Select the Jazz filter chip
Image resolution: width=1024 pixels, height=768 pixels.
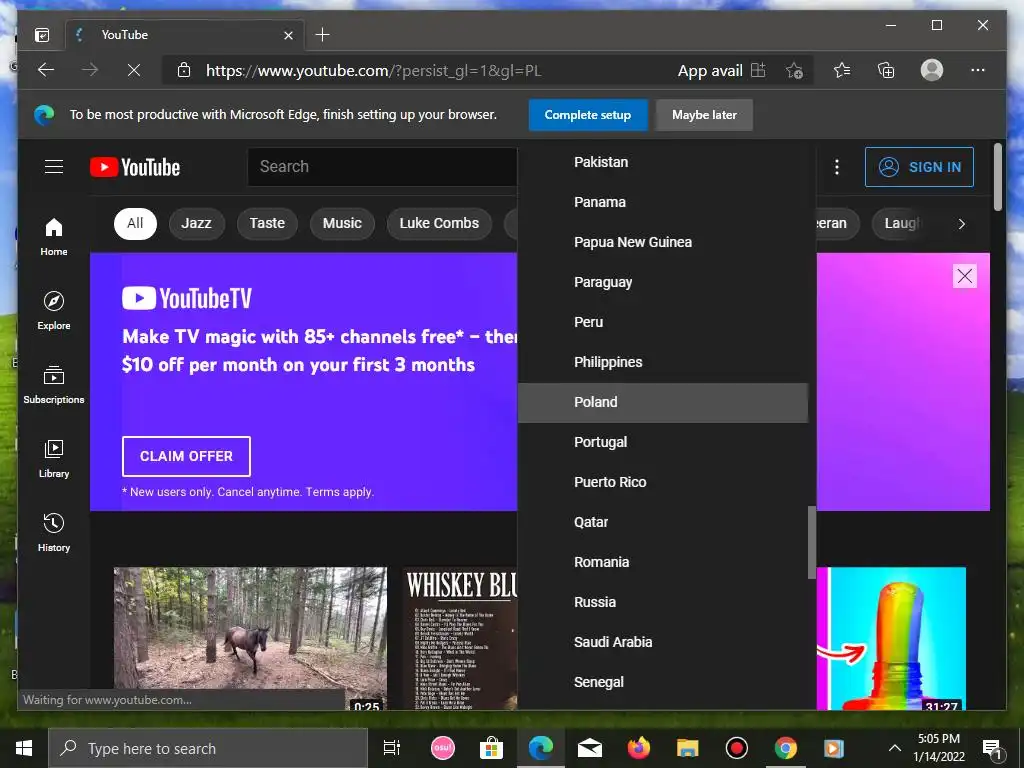tap(197, 223)
